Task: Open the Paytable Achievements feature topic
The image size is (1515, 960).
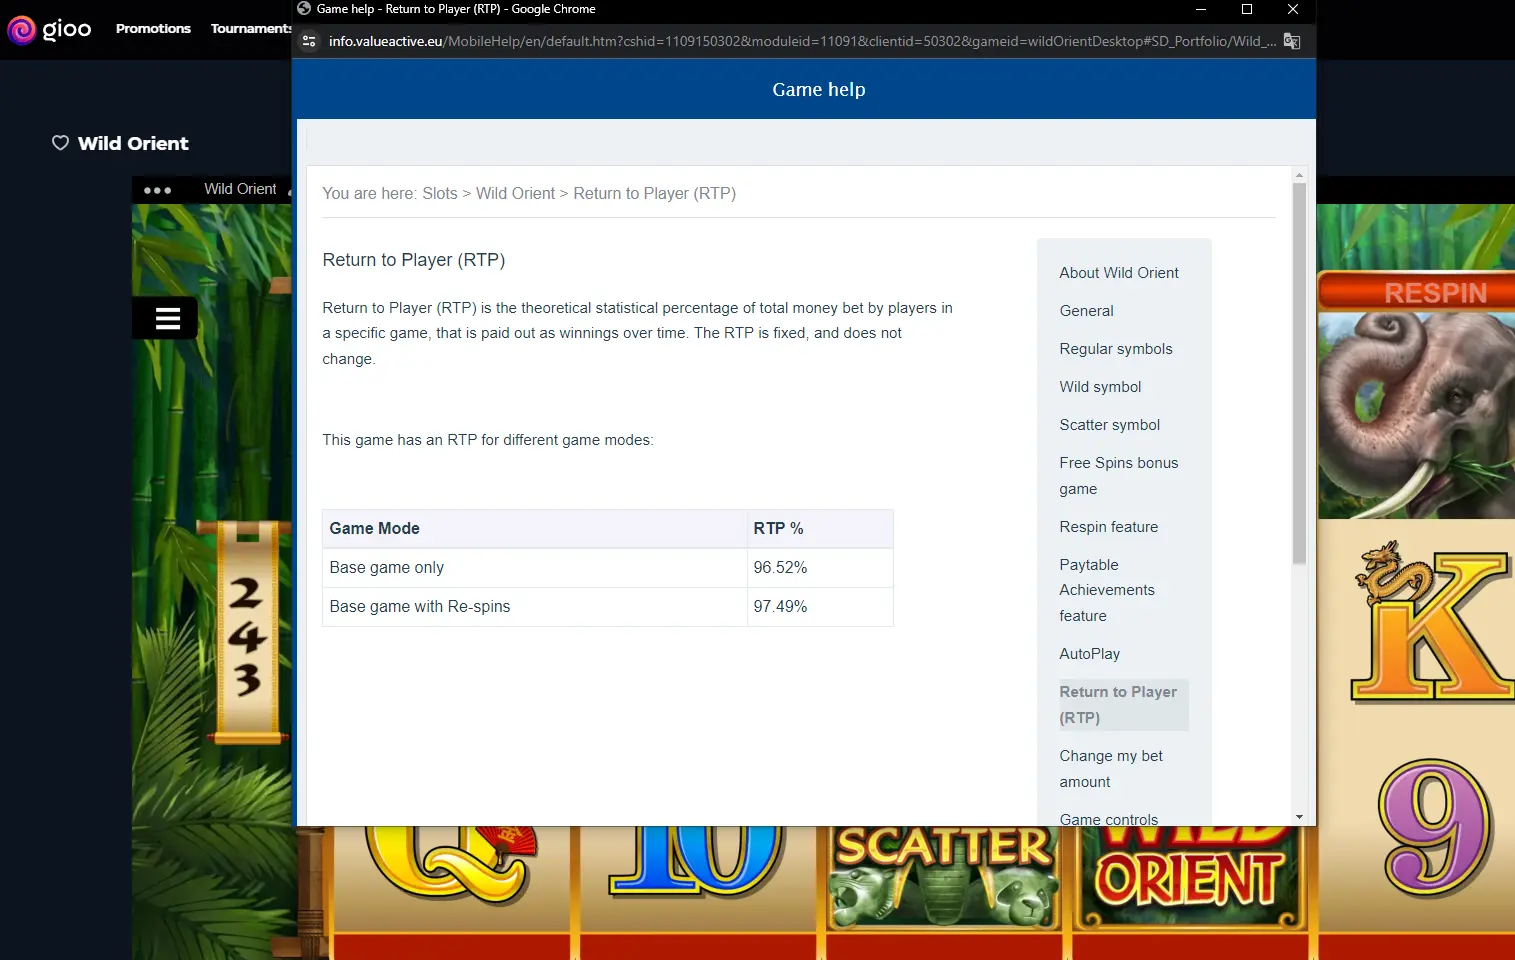Action: 1107,590
